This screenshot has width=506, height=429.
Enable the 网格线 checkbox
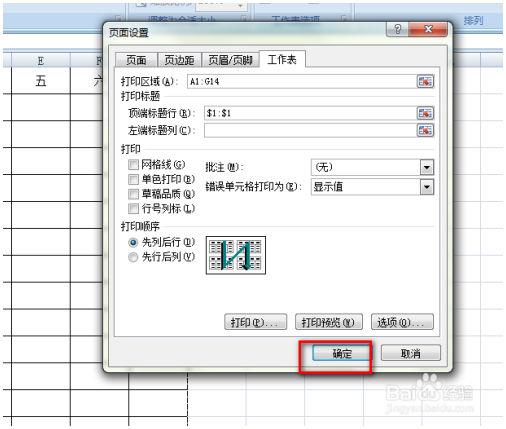click(x=133, y=164)
